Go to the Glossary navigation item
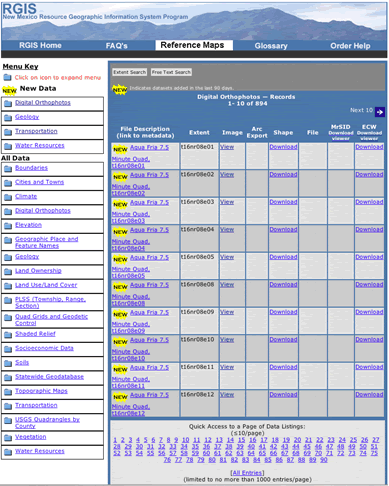The width and height of the screenshot is (389, 486). click(x=271, y=46)
